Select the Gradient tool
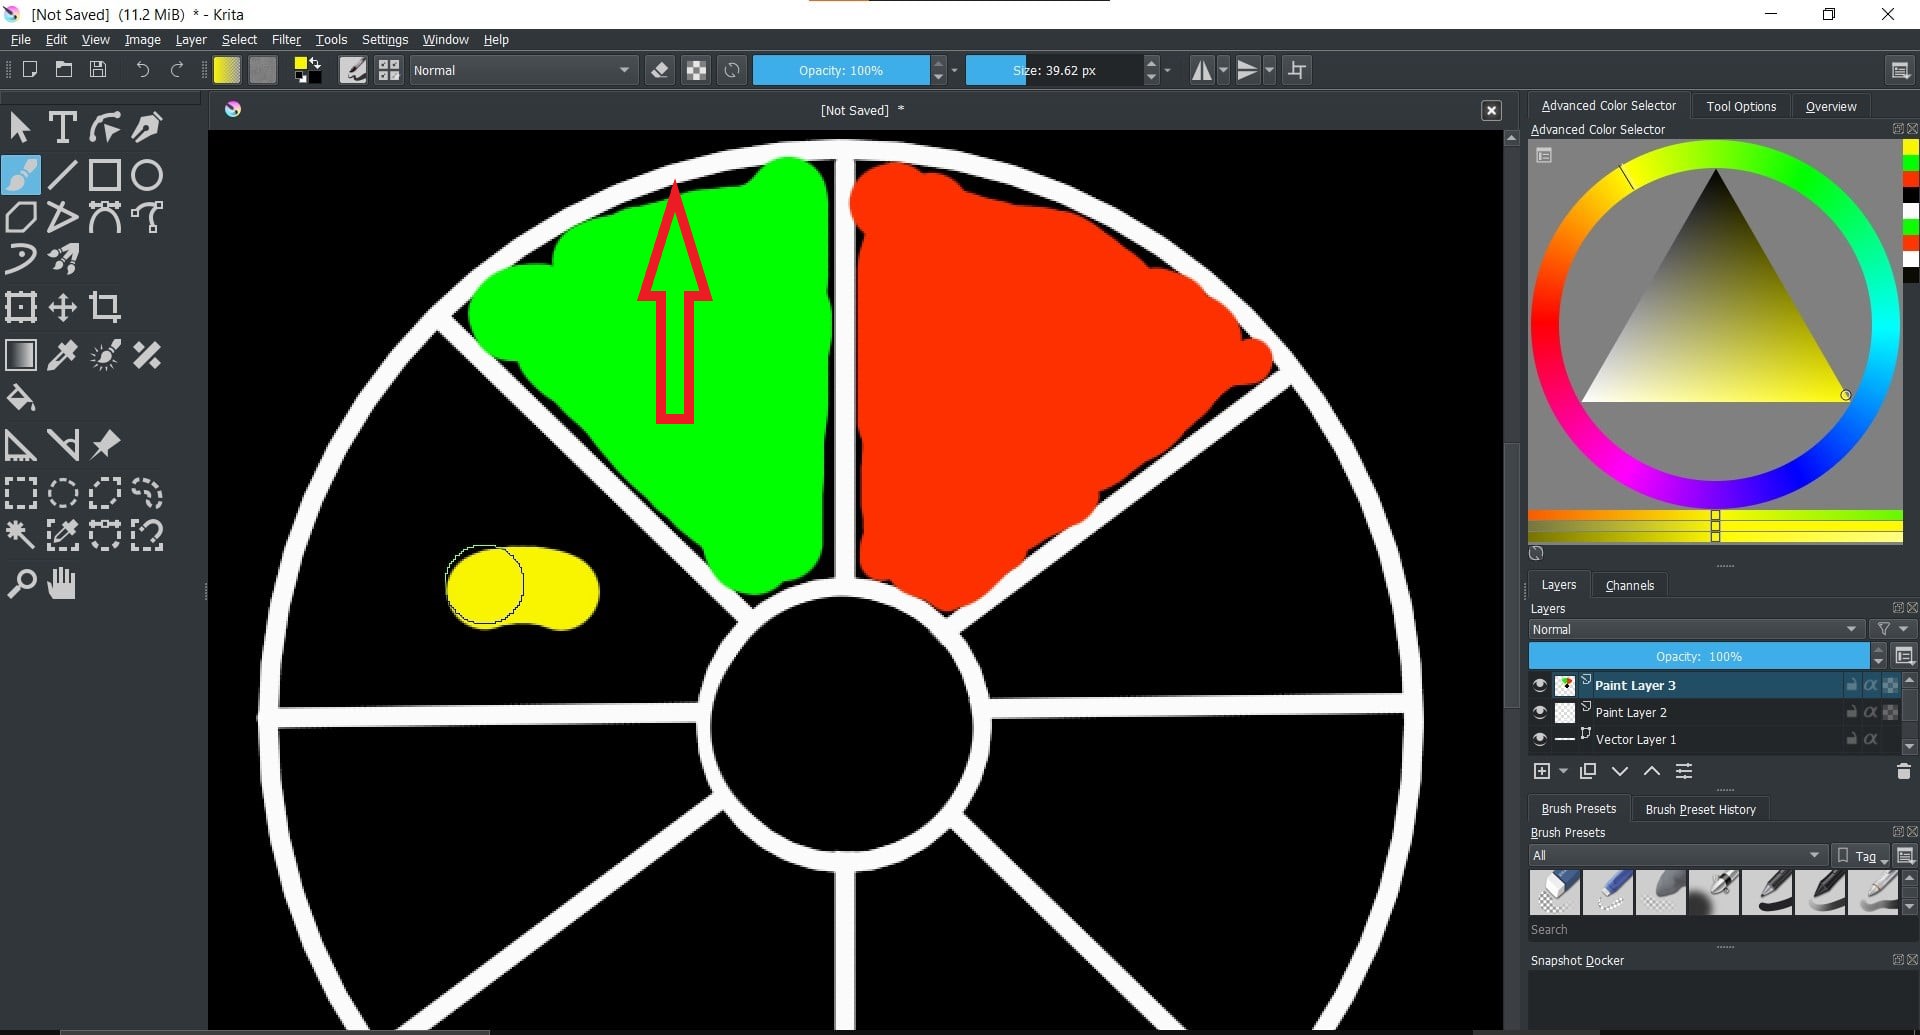This screenshot has width=1920, height=1035. (20, 355)
